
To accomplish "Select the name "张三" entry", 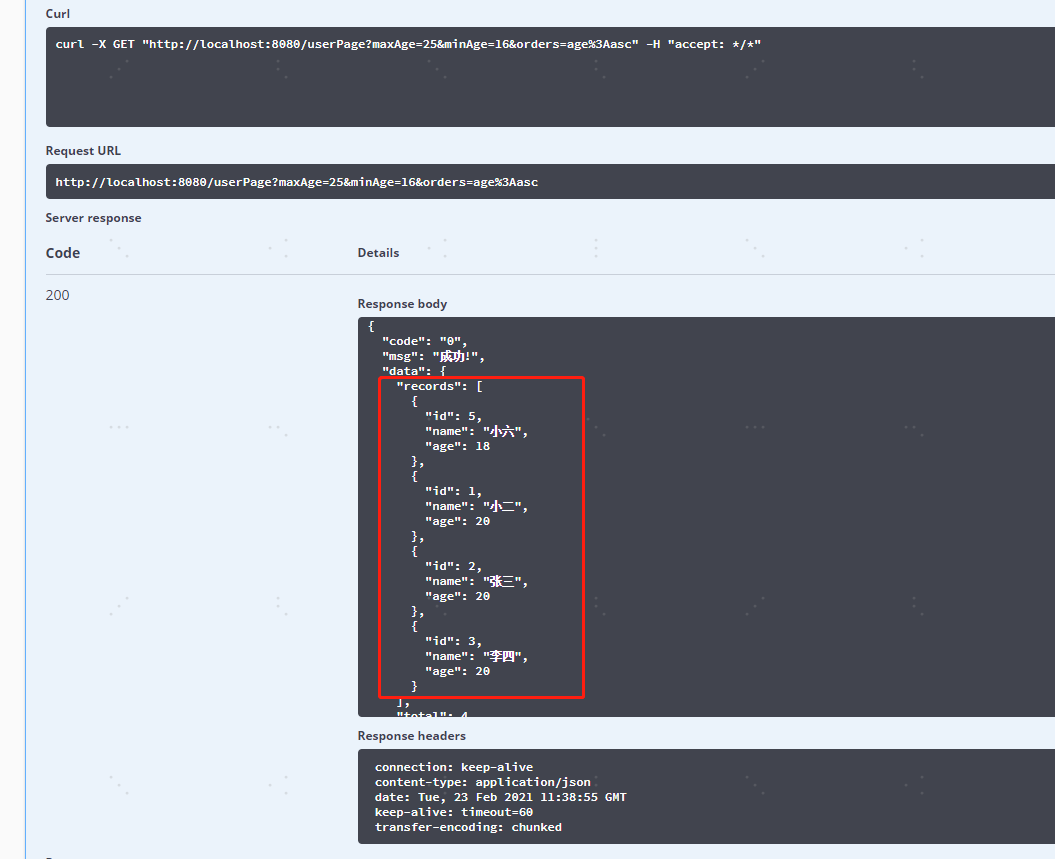I will pyautogui.click(x=475, y=581).
